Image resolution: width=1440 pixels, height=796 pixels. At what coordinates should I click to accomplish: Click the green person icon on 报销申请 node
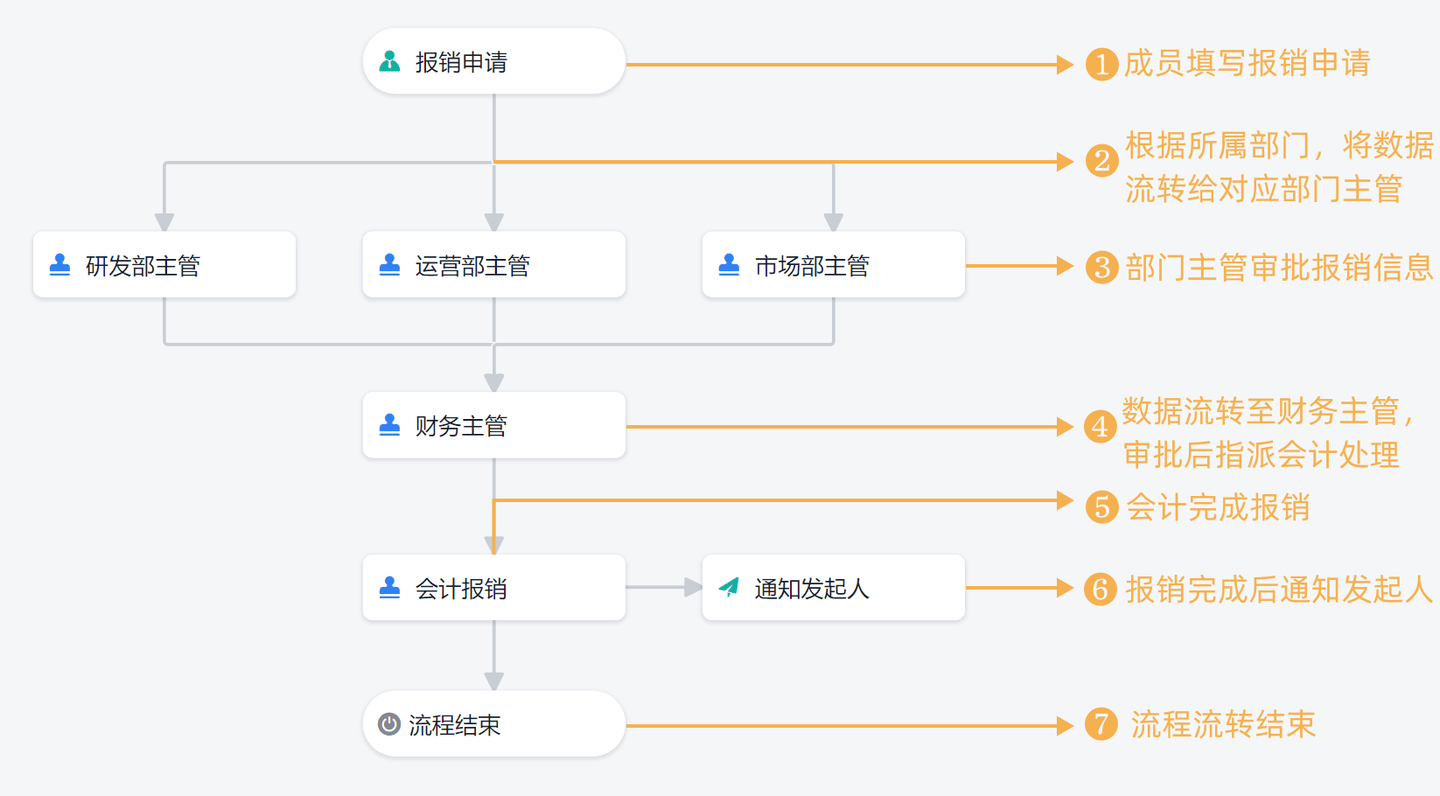click(x=389, y=62)
